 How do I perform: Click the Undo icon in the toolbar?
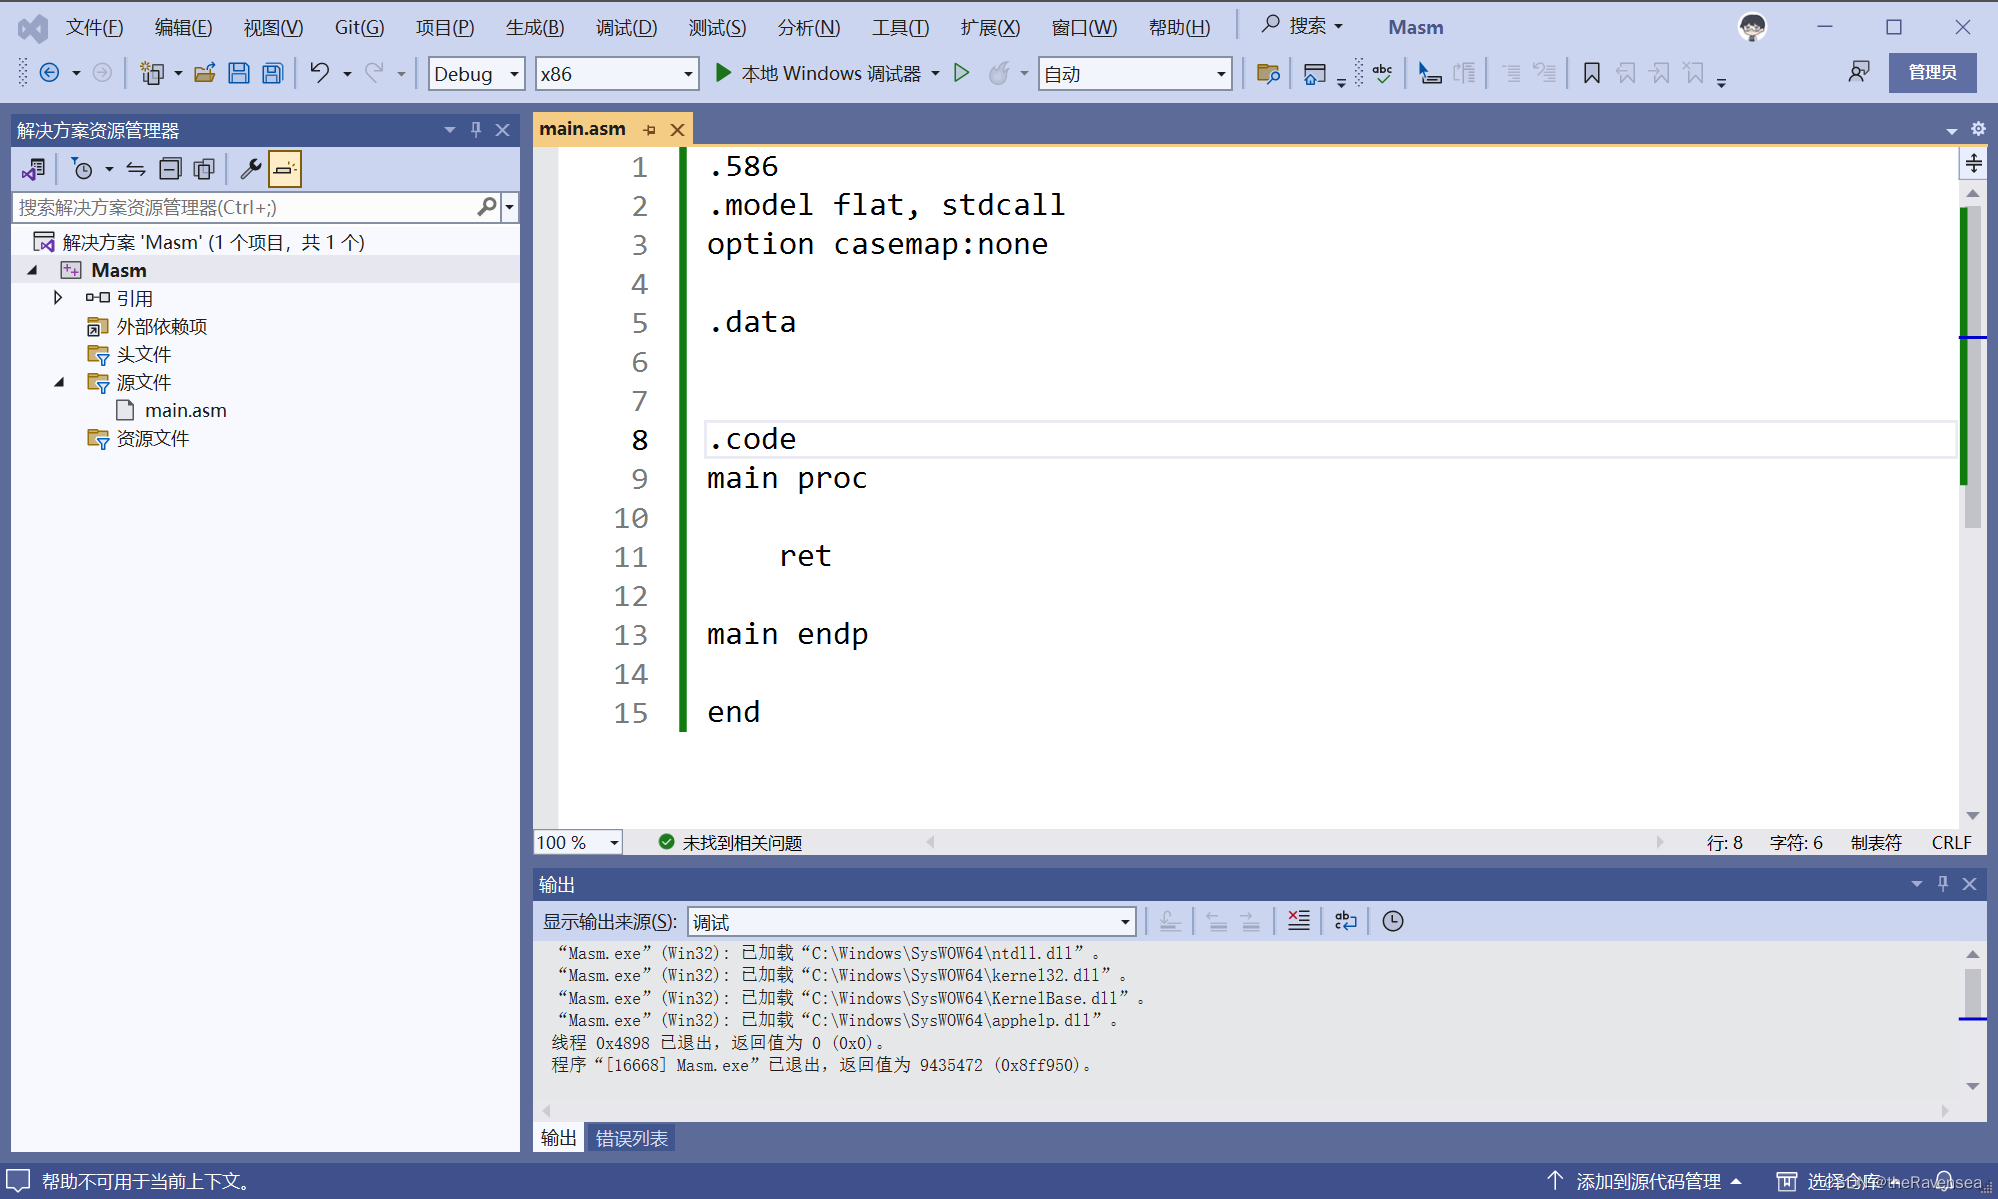318,72
